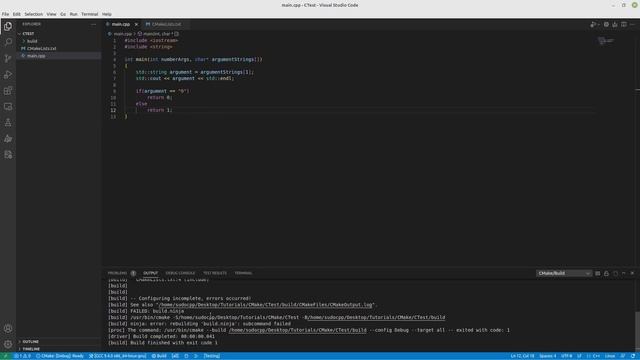Open the CTest/build path link after -B

click(376, 317)
